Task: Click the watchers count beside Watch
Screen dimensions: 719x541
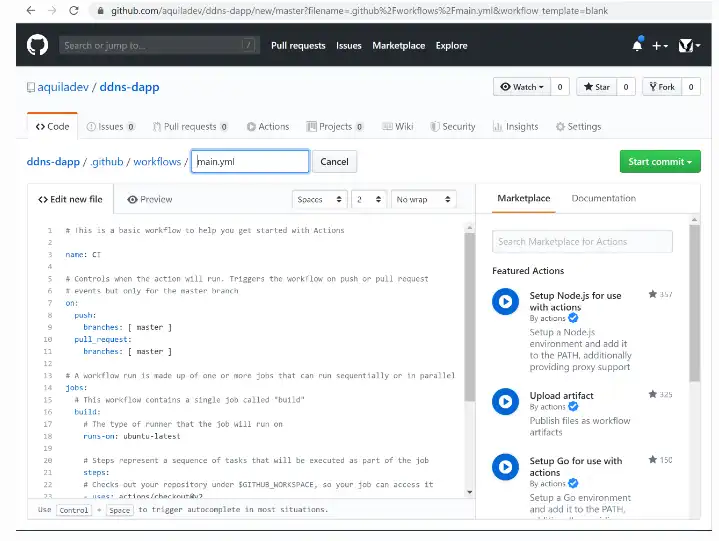Action: (560, 87)
